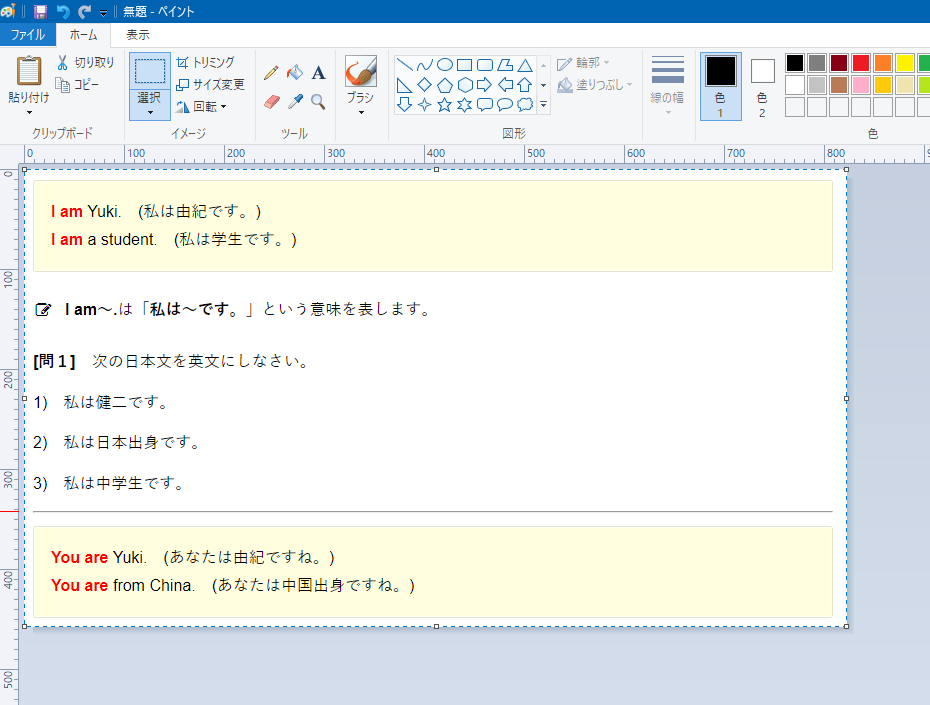
Task: Pick the oval shape from shapes gallery
Action: click(444, 65)
